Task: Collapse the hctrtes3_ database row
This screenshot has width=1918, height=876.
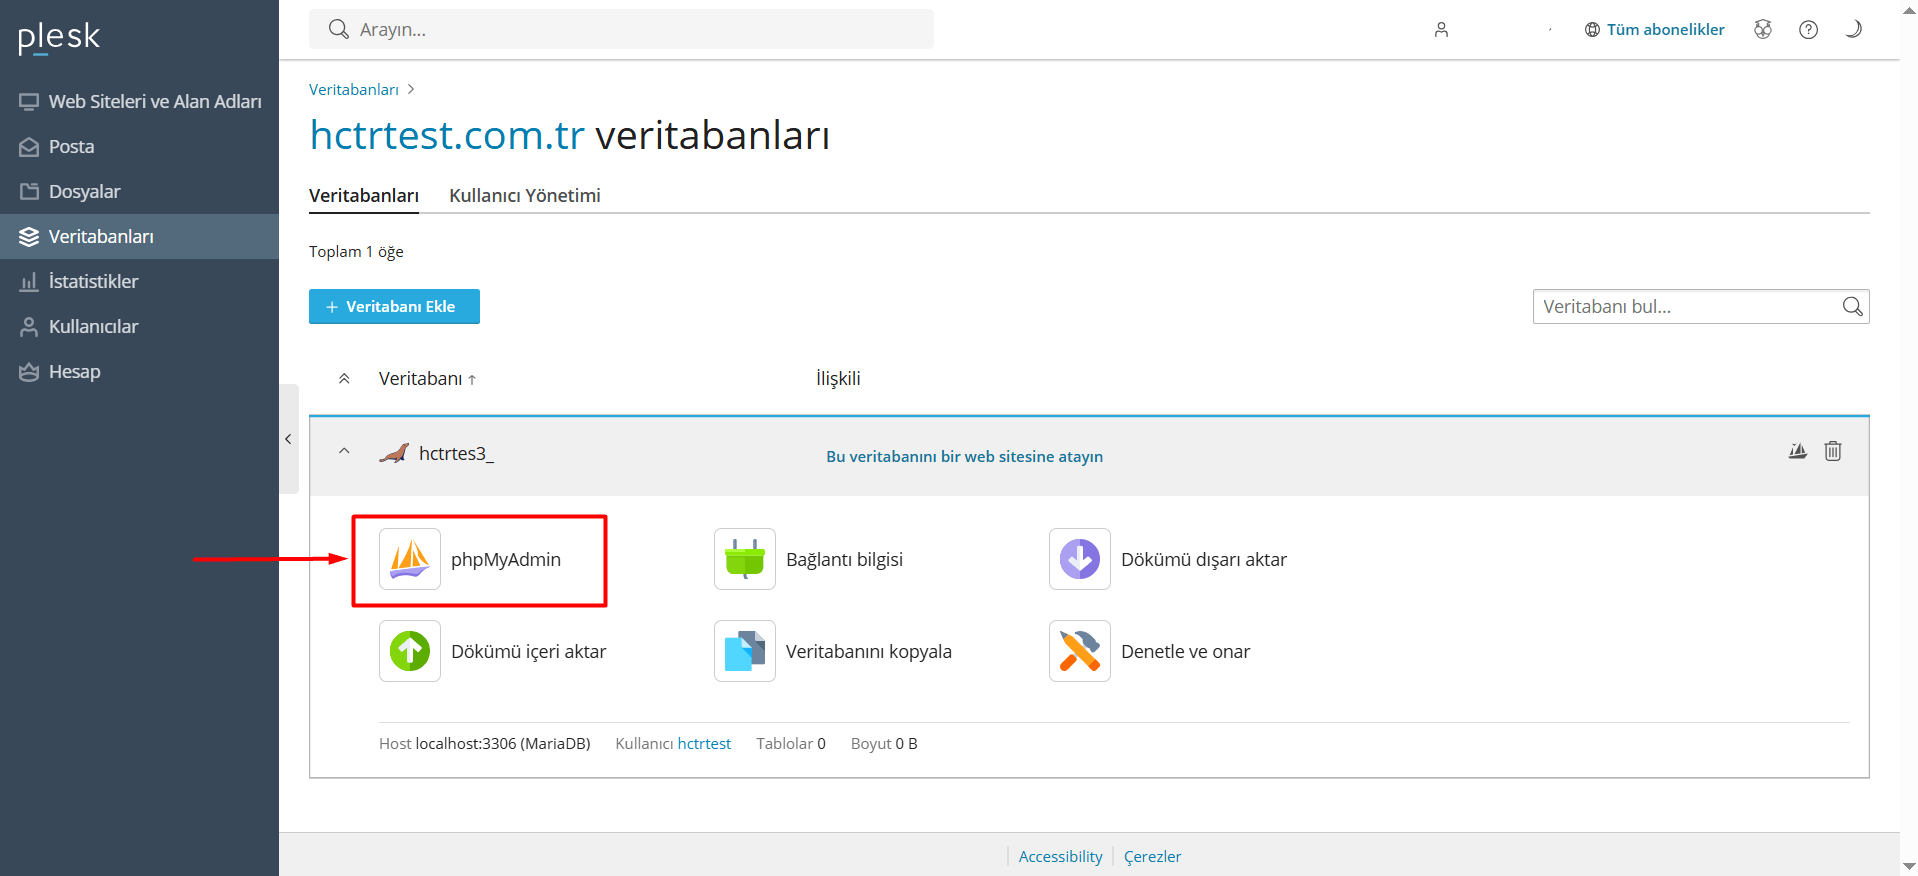Action: click(x=344, y=451)
